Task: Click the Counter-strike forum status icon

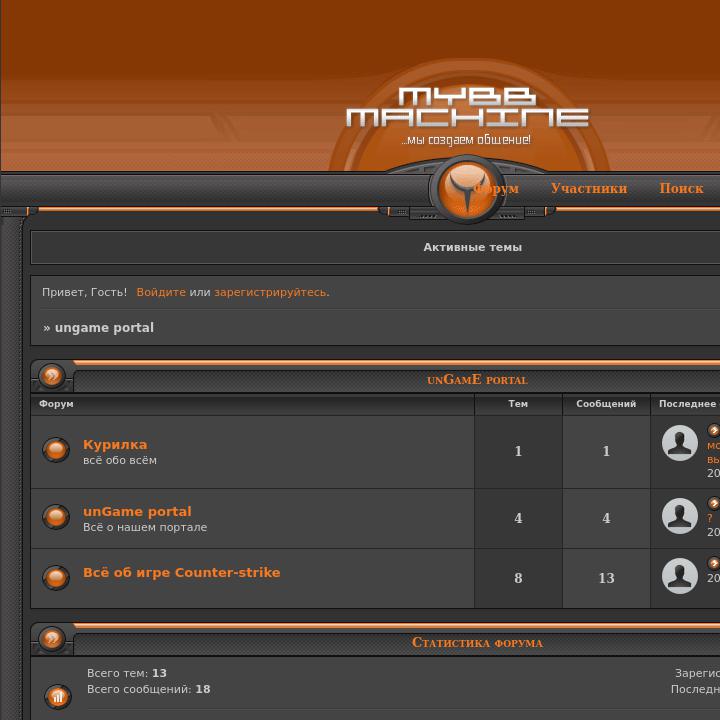Action: (56, 577)
